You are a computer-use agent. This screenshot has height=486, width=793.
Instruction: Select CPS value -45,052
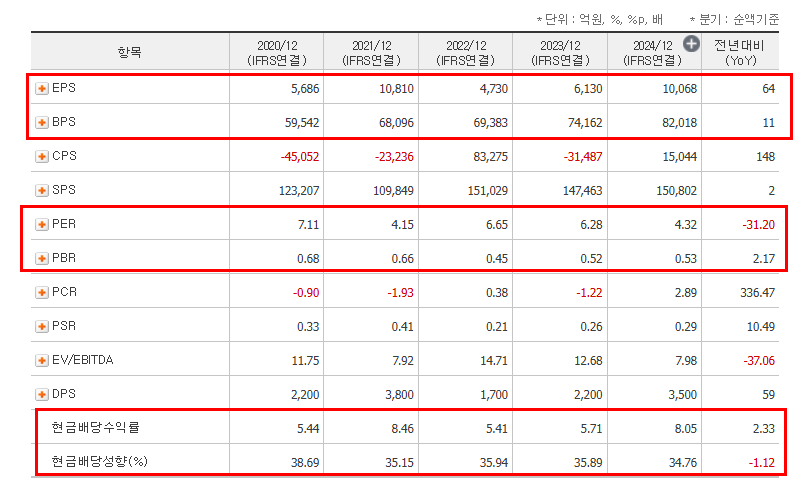pyautogui.click(x=300, y=157)
